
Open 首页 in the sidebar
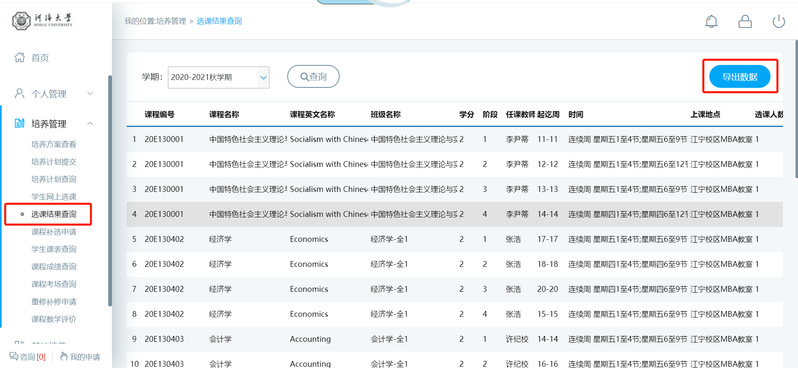click(x=40, y=58)
